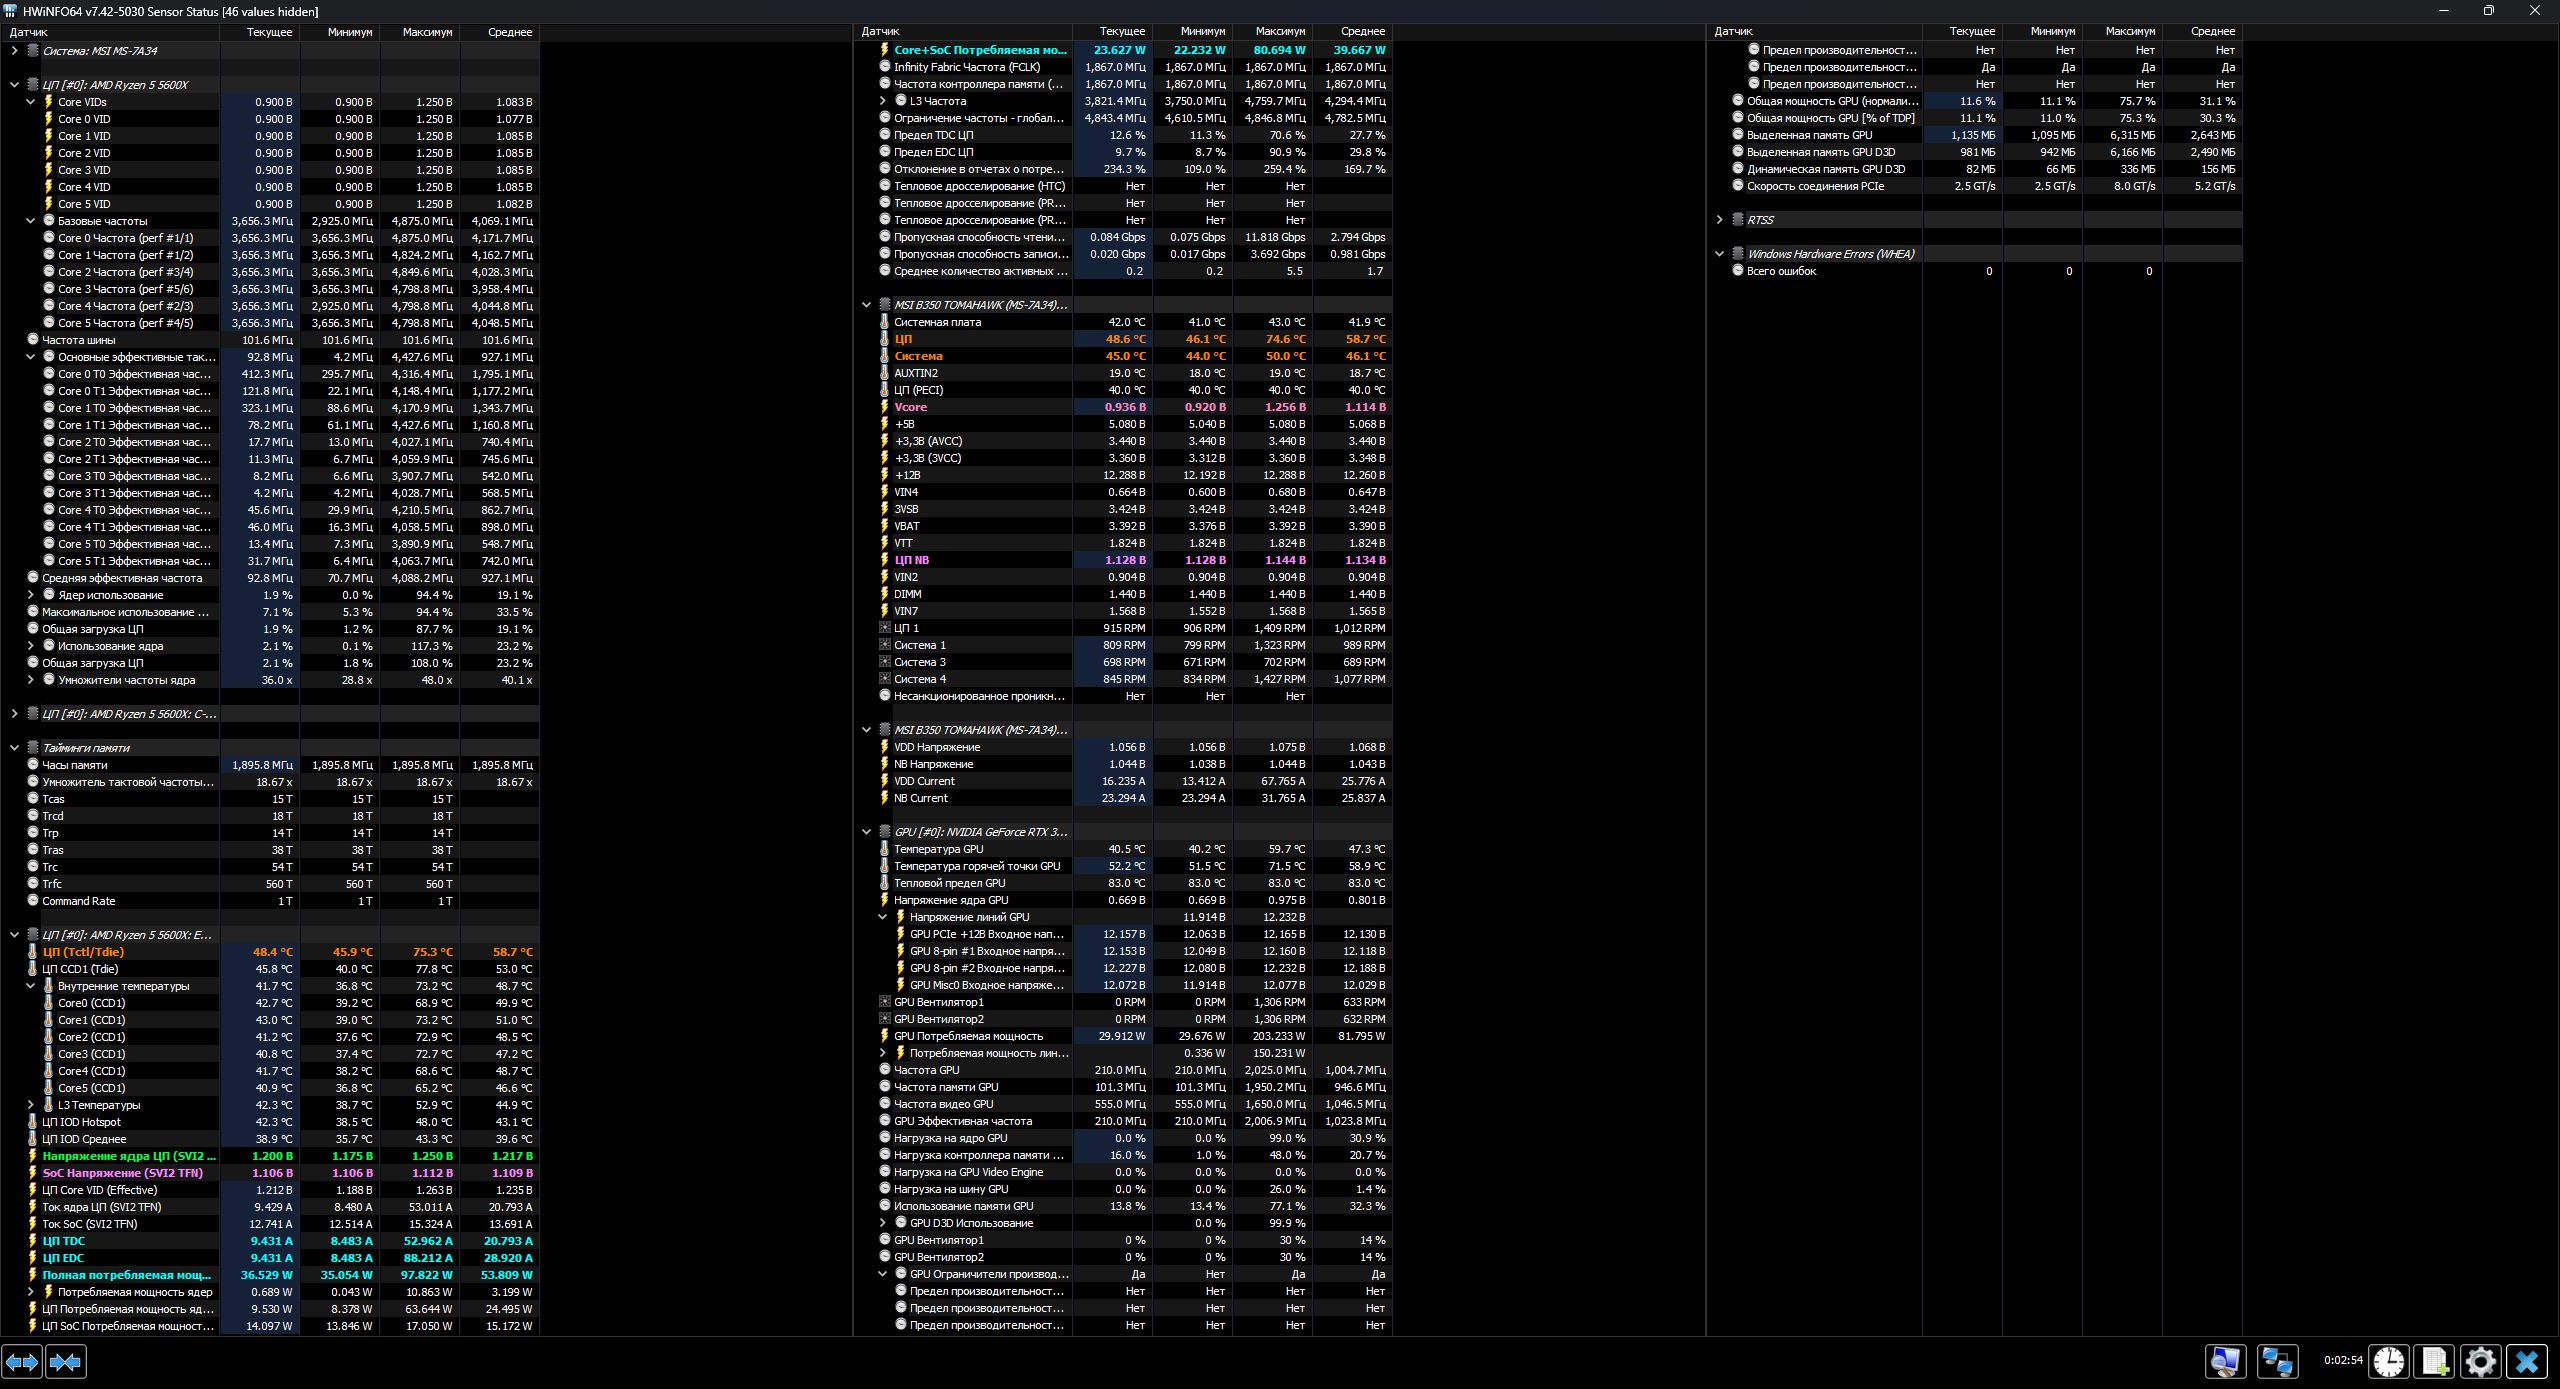Image resolution: width=2560 pixels, height=1389 pixels.
Task: Select the Vcore sensor row
Action: pos(910,407)
